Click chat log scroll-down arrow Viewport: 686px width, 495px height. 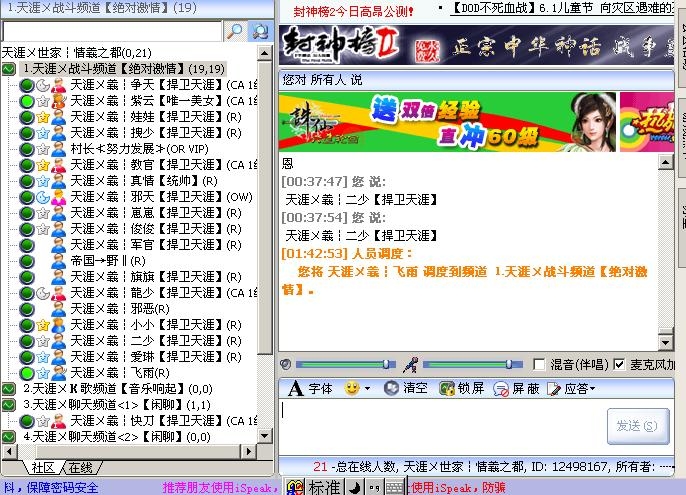pos(665,342)
